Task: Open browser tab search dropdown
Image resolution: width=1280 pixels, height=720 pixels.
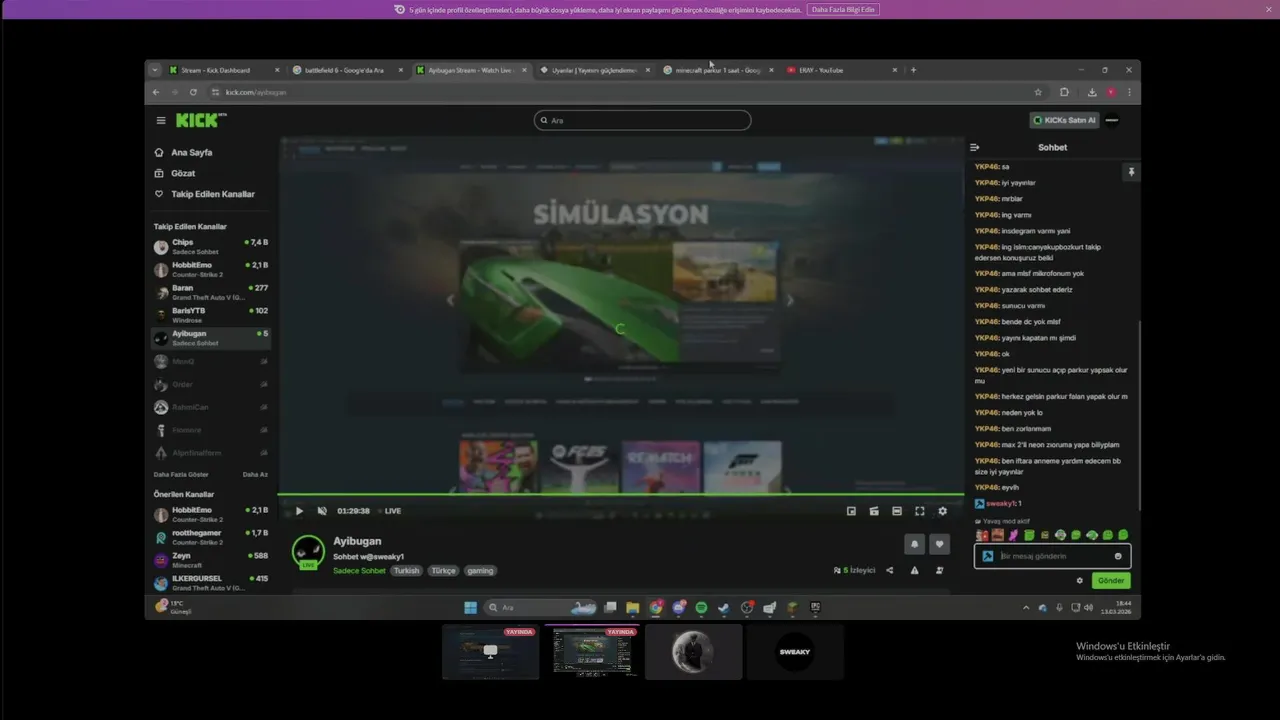Action: tap(155, 70)
